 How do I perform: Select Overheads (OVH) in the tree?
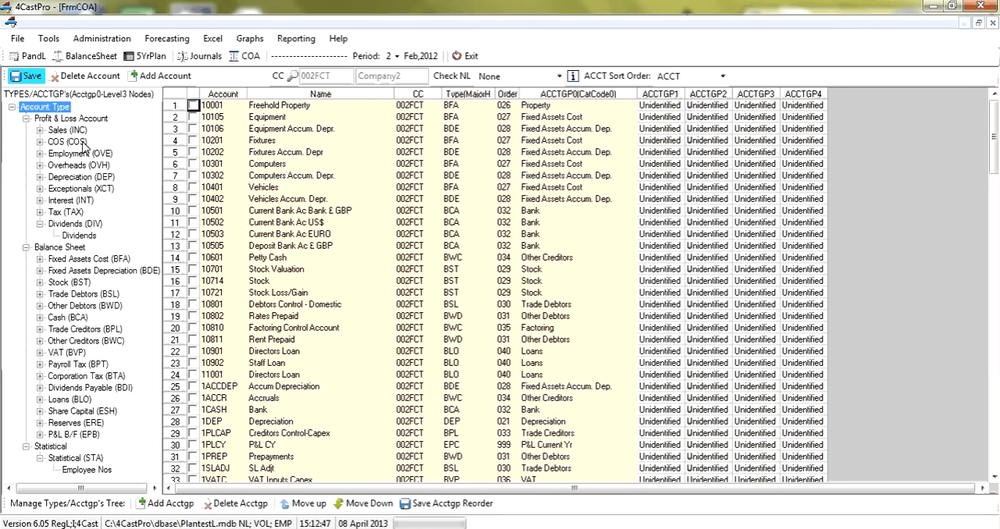(x=79, y=165)
